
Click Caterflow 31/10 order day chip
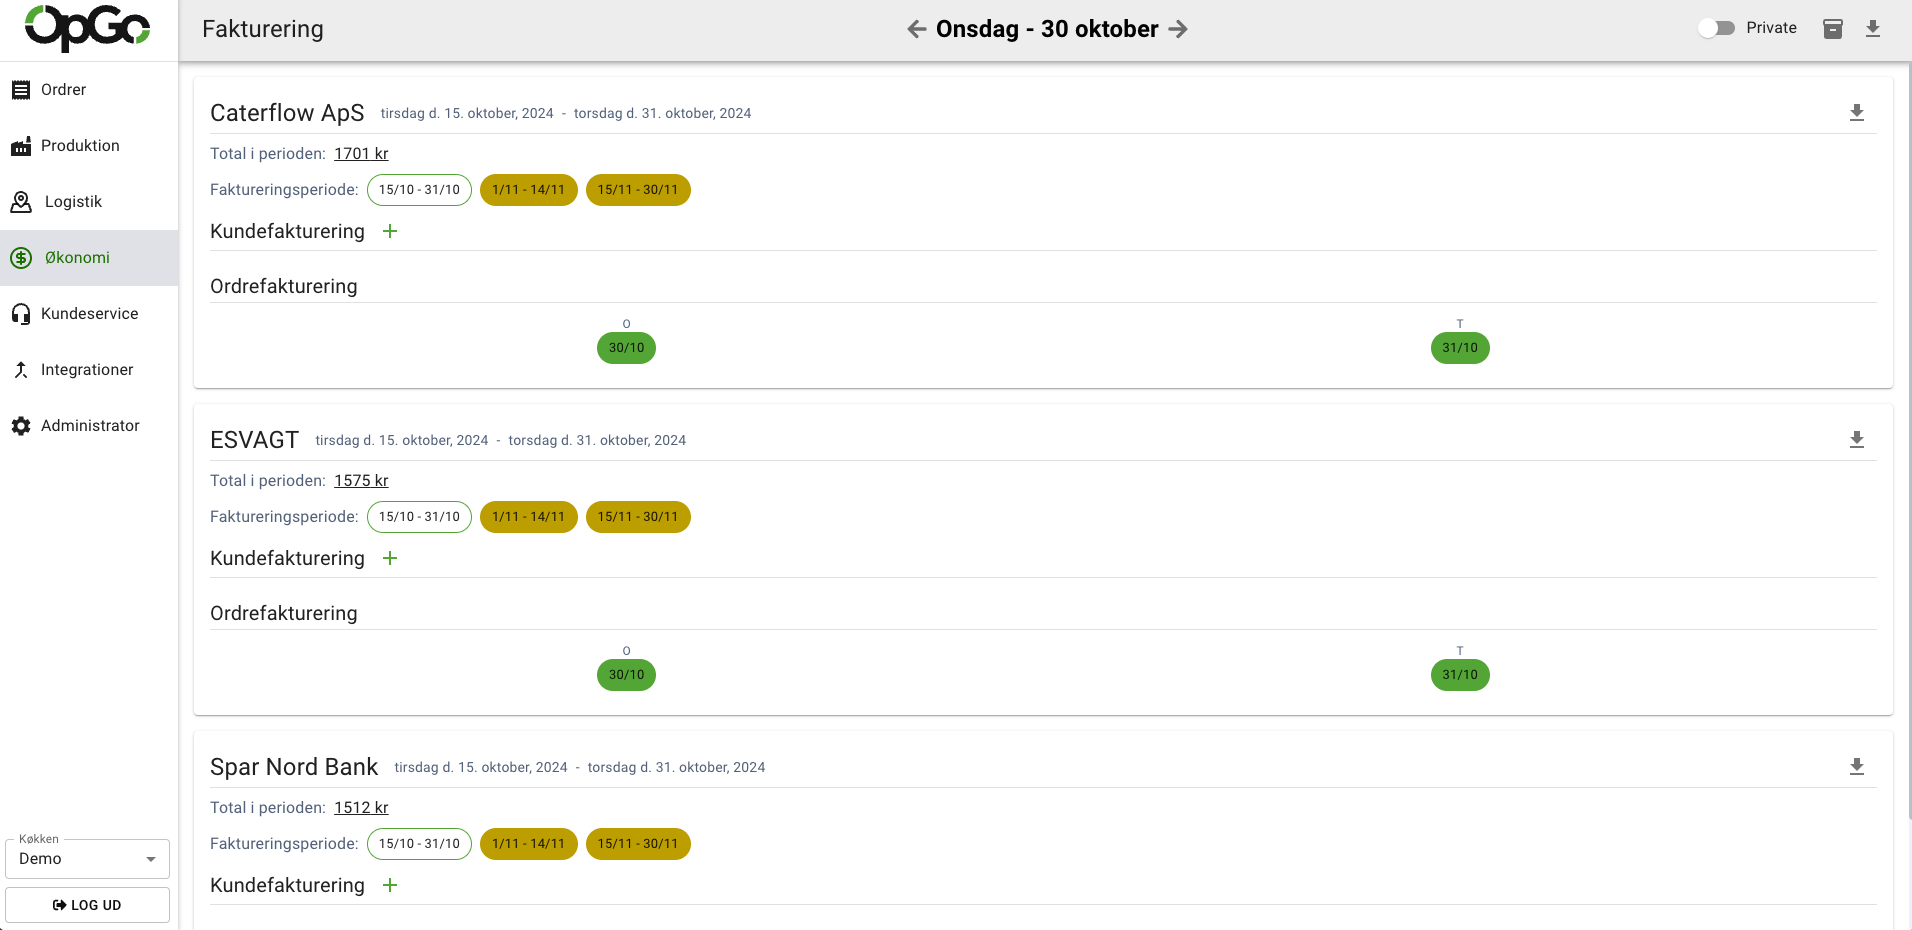tap(1460, 348)
